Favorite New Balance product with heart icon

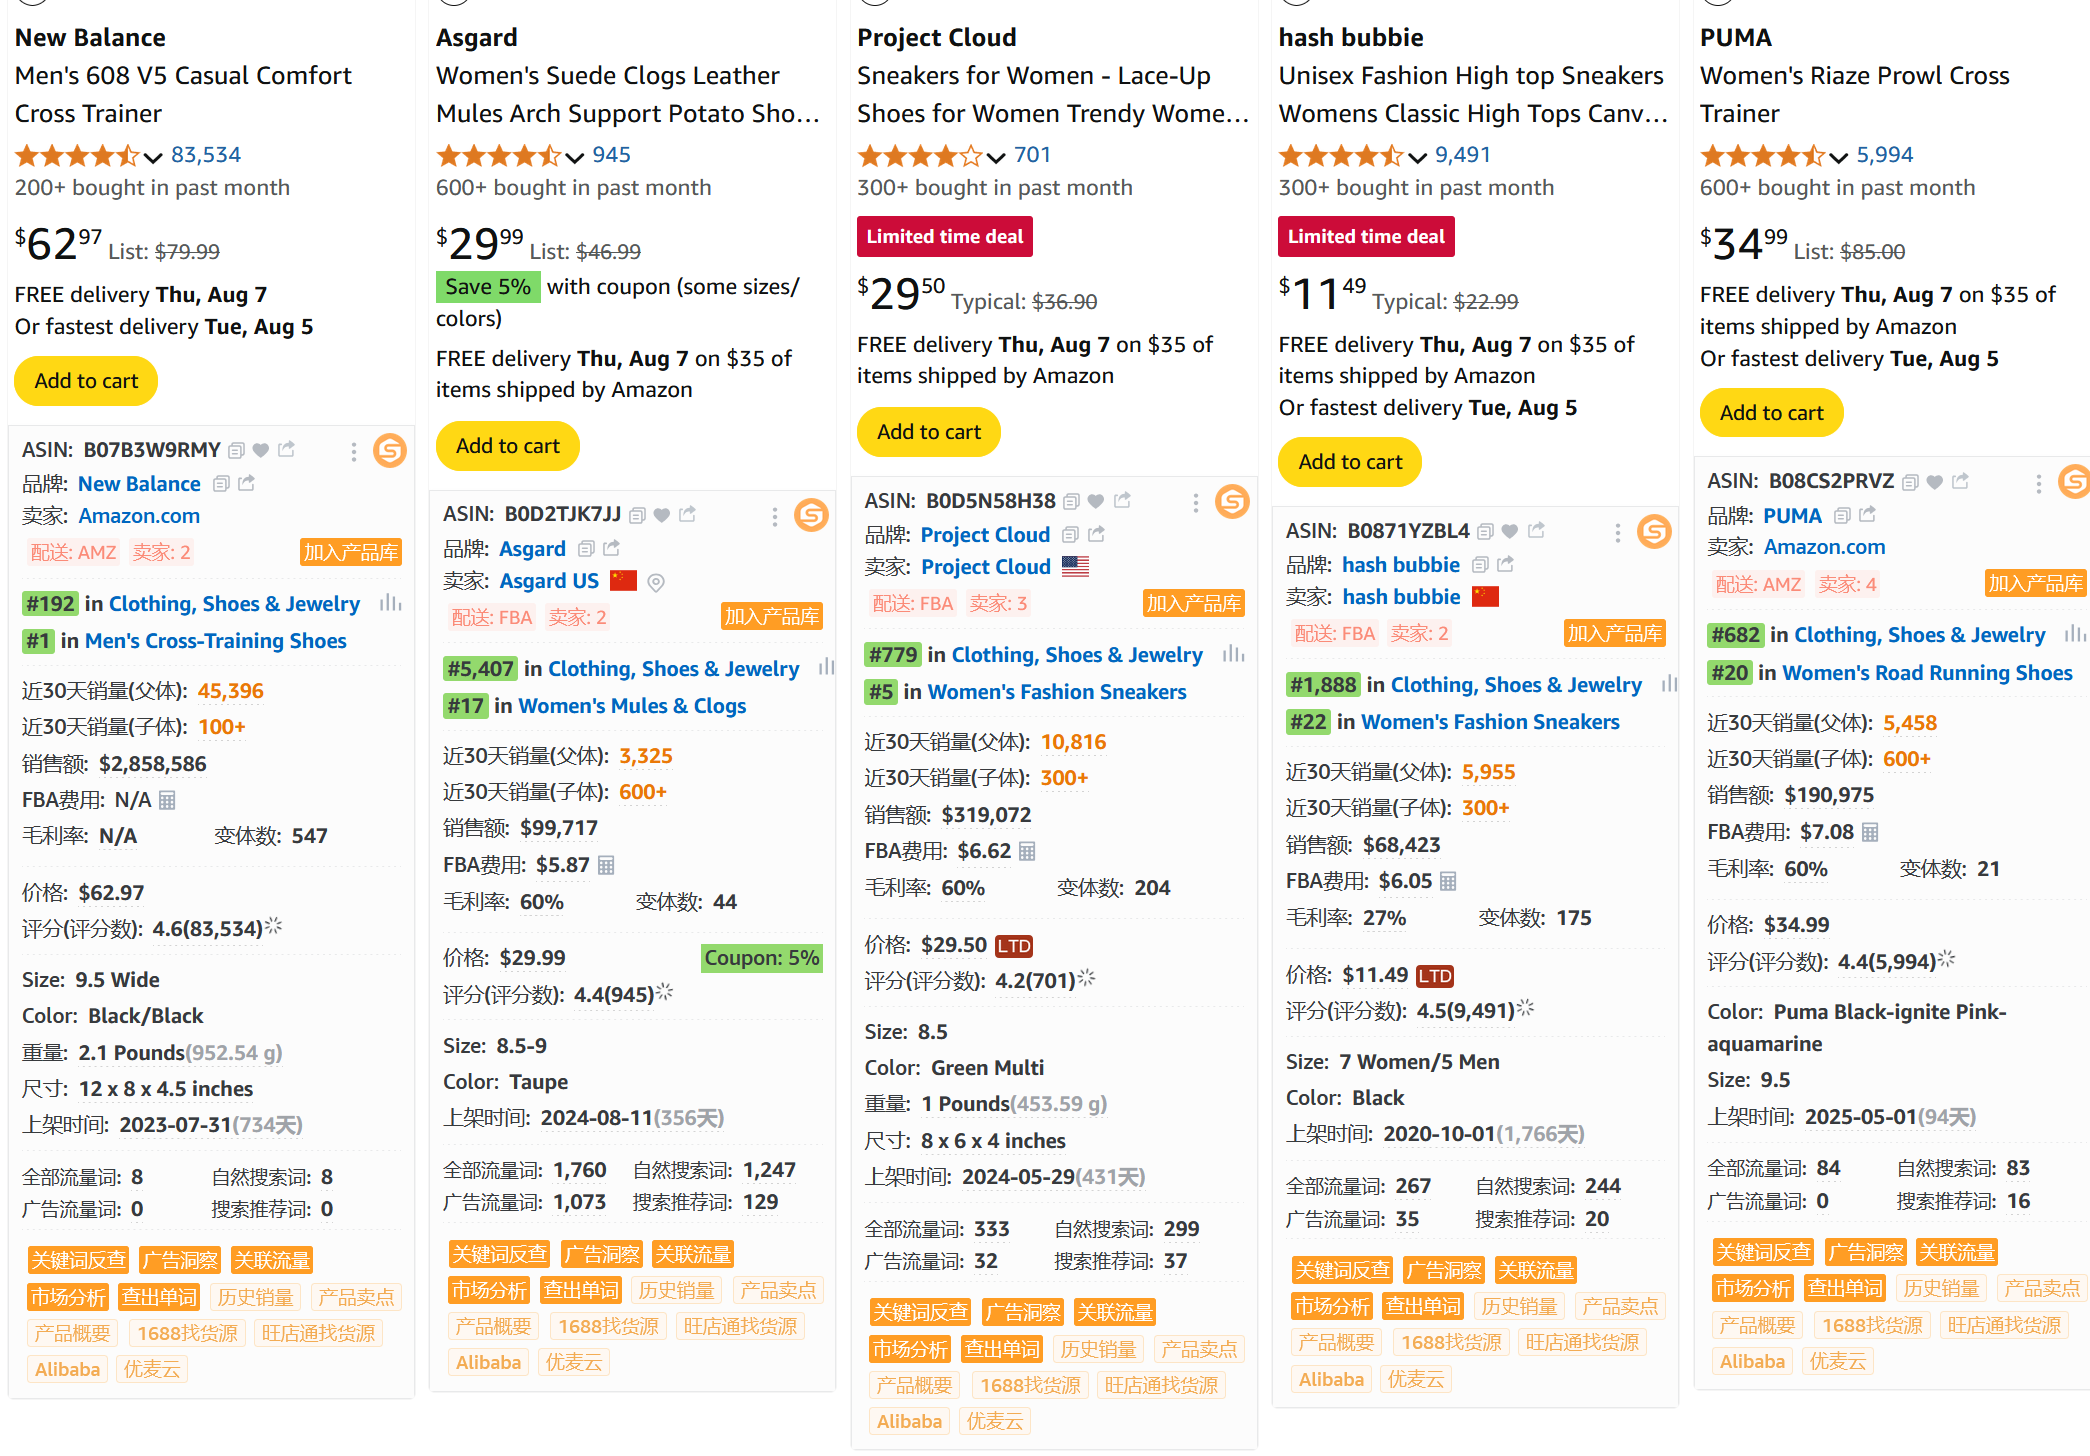tap(261, 450)
